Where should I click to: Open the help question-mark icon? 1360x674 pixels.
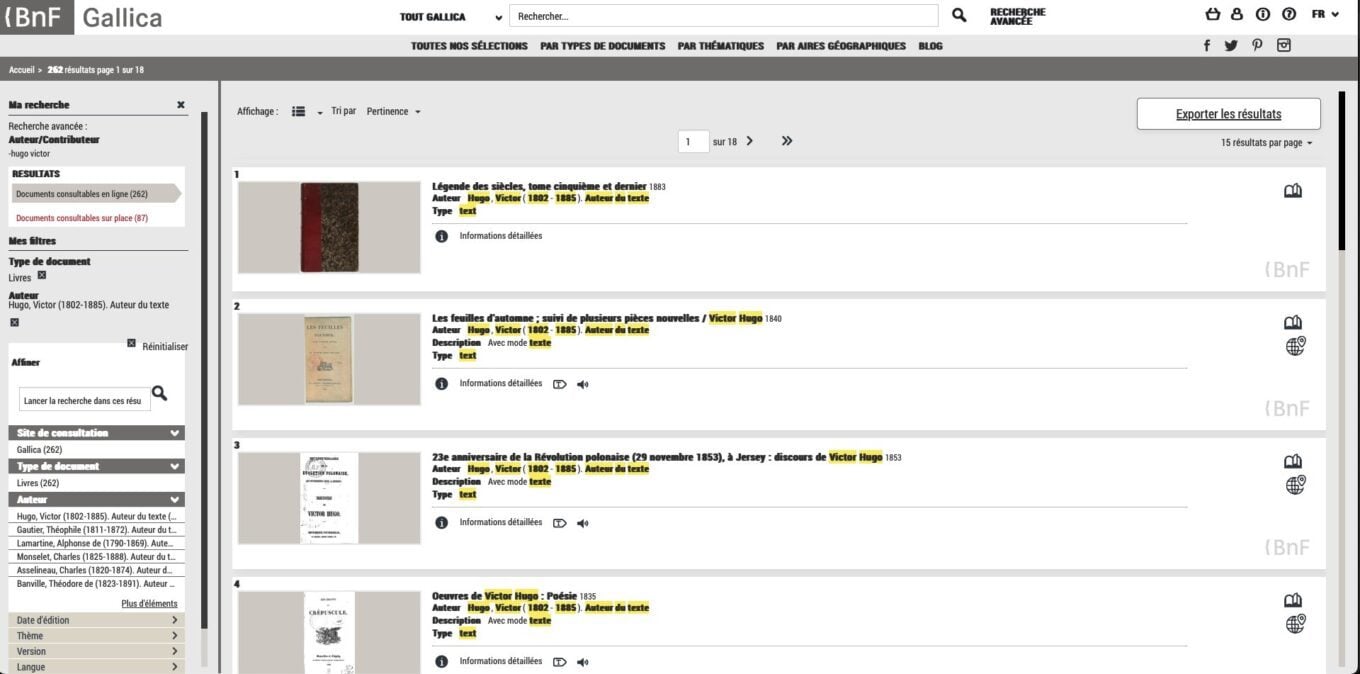(x=1289, y=15)
